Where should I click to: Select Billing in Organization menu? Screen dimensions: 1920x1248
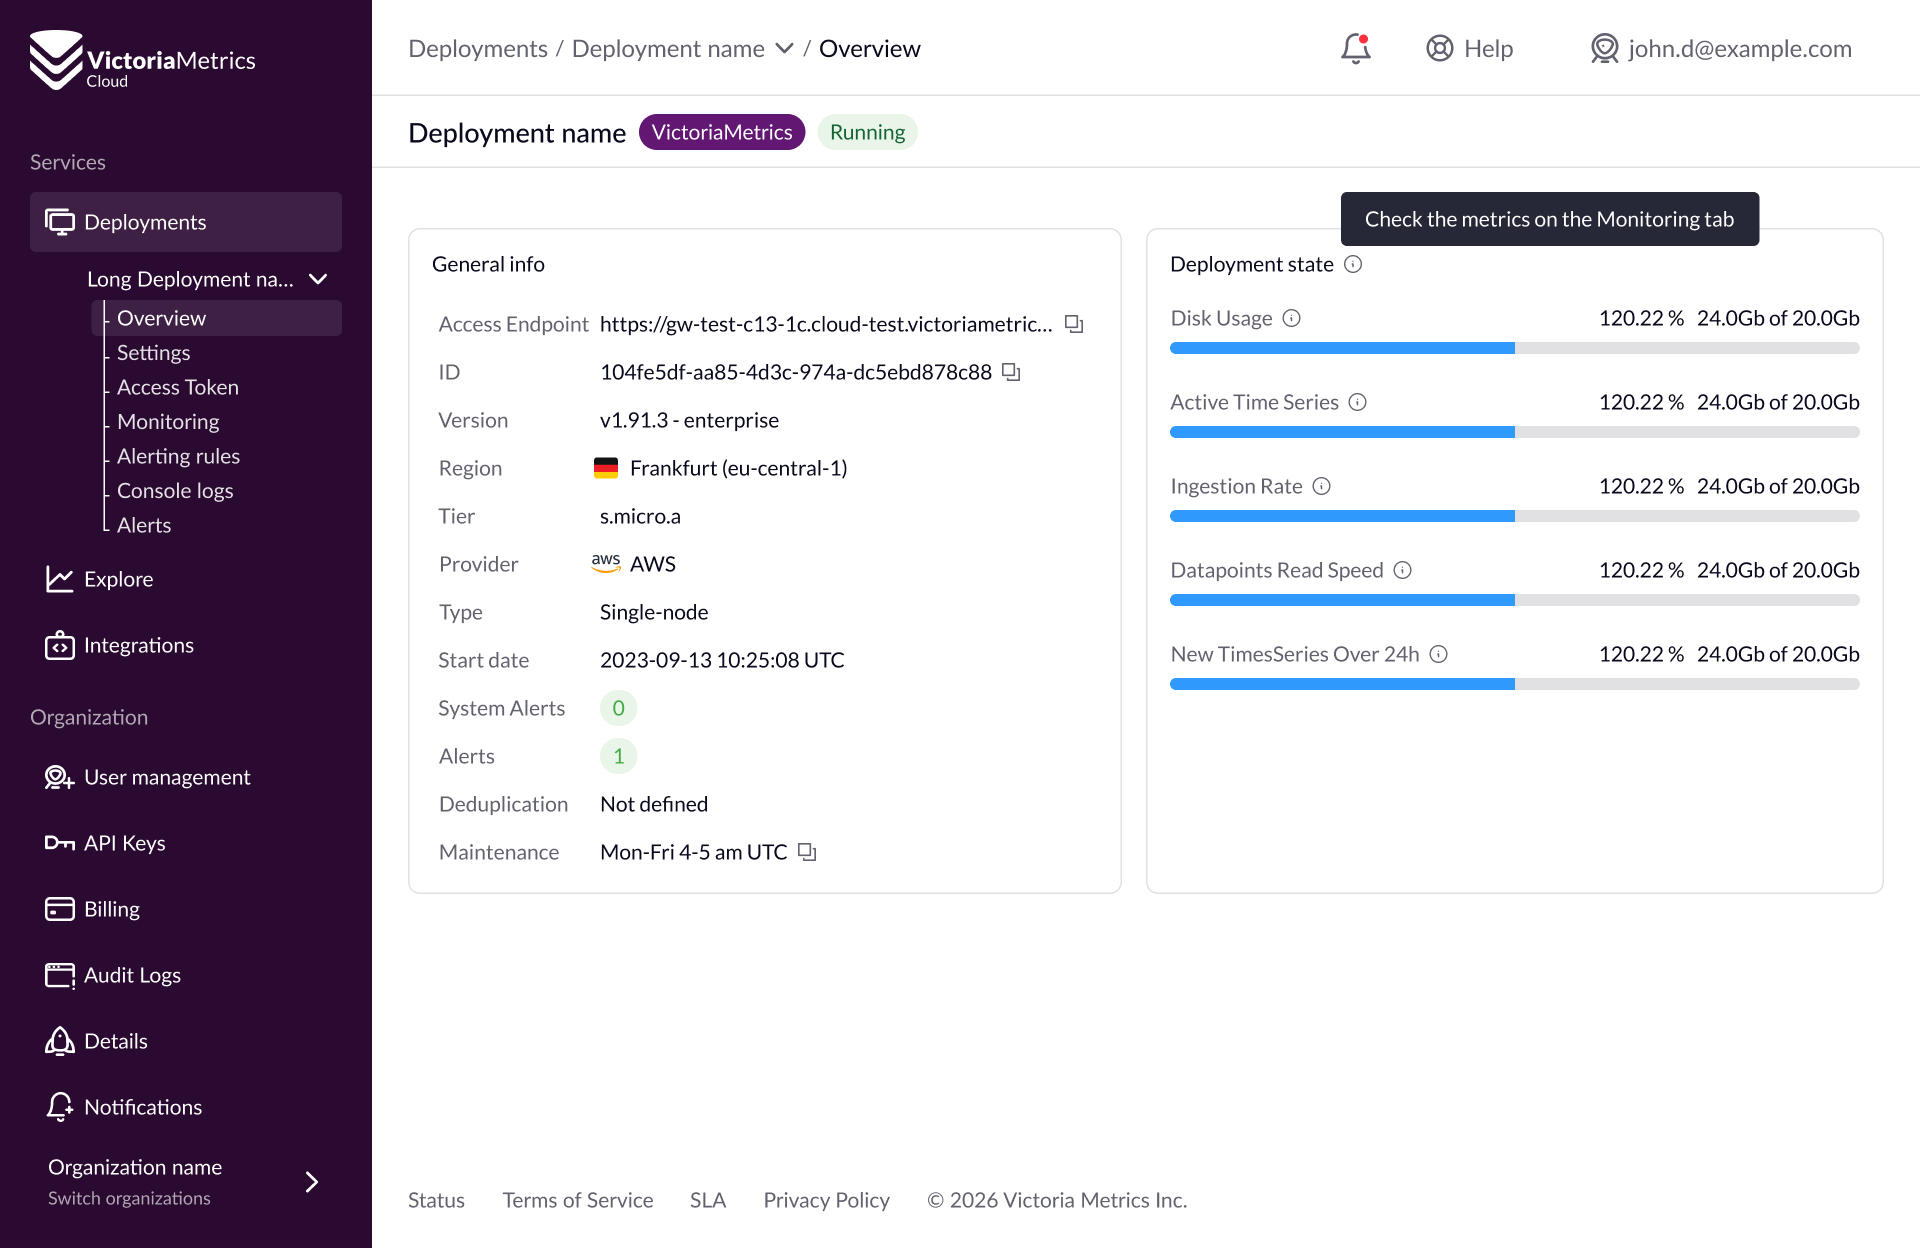click(112, 909)
